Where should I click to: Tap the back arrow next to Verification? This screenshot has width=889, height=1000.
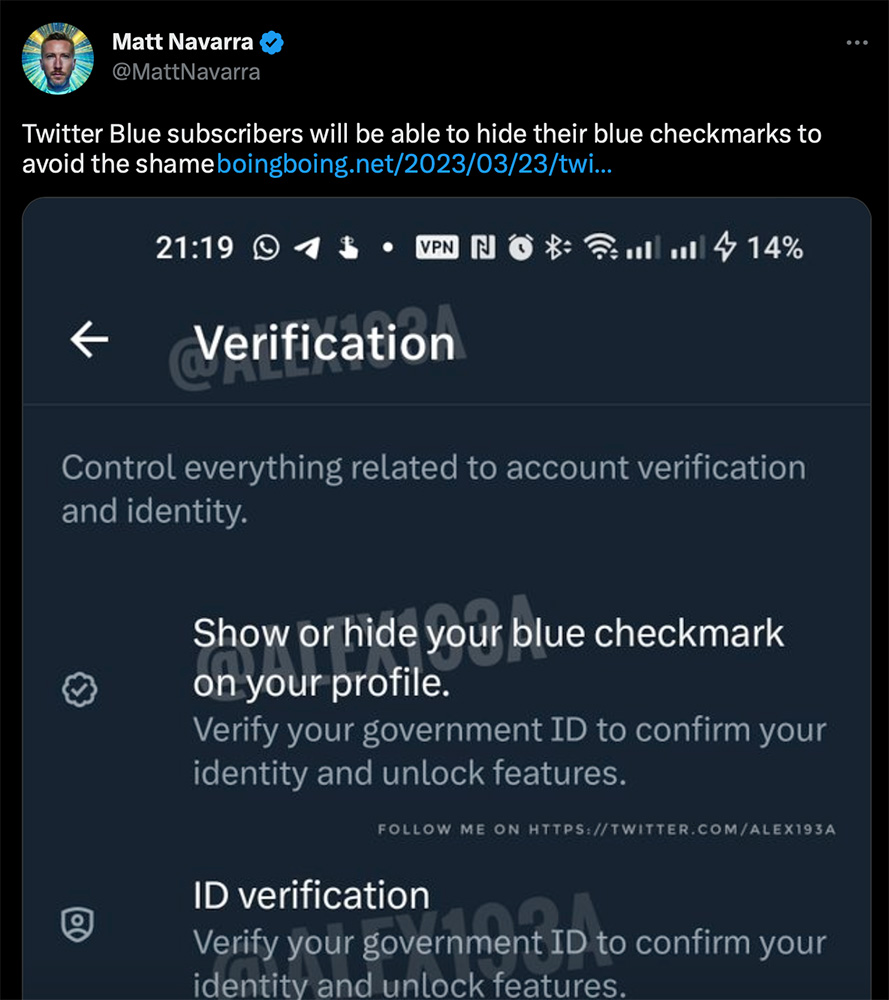click(89, 341)
